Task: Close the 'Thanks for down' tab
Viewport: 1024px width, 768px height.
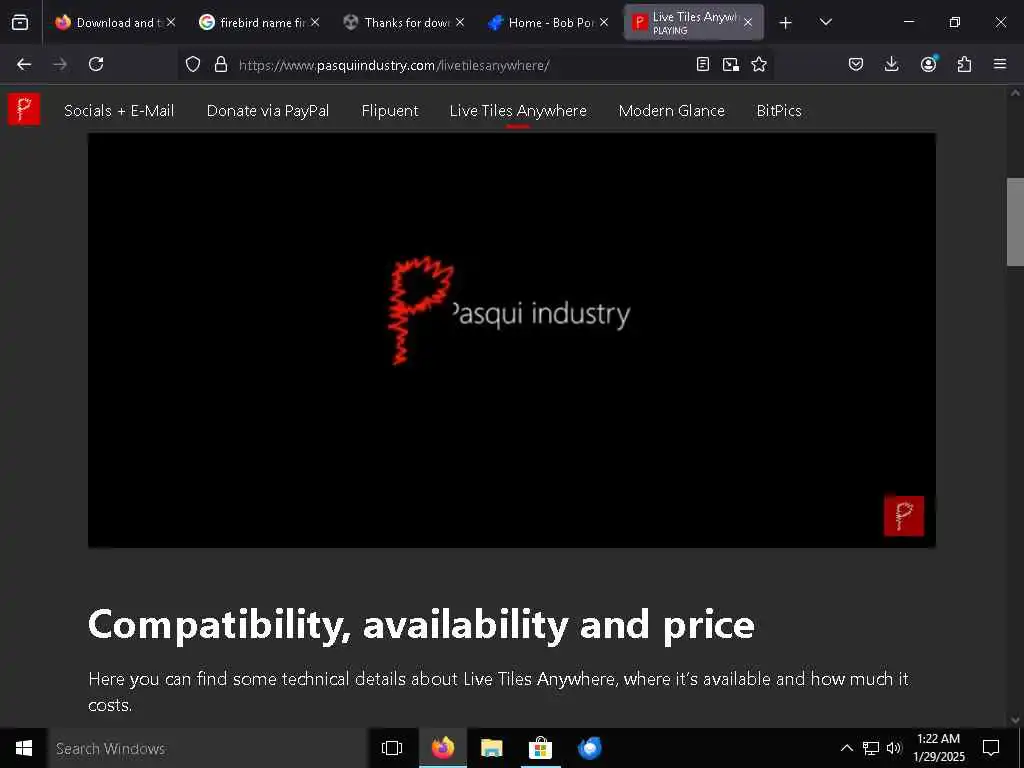Action: click(460, 23)
